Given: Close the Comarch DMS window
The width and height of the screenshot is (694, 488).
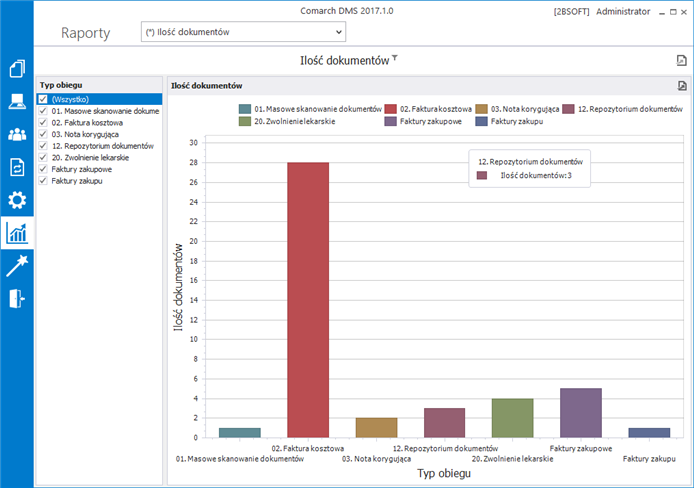Looking at the screenshot, I should pos(684,12).
